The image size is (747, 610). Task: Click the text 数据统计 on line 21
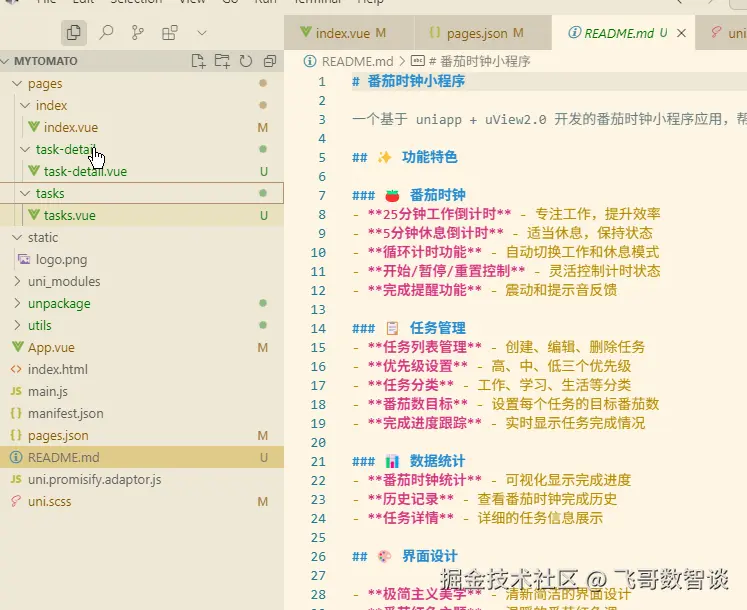(x=437, y=461)
